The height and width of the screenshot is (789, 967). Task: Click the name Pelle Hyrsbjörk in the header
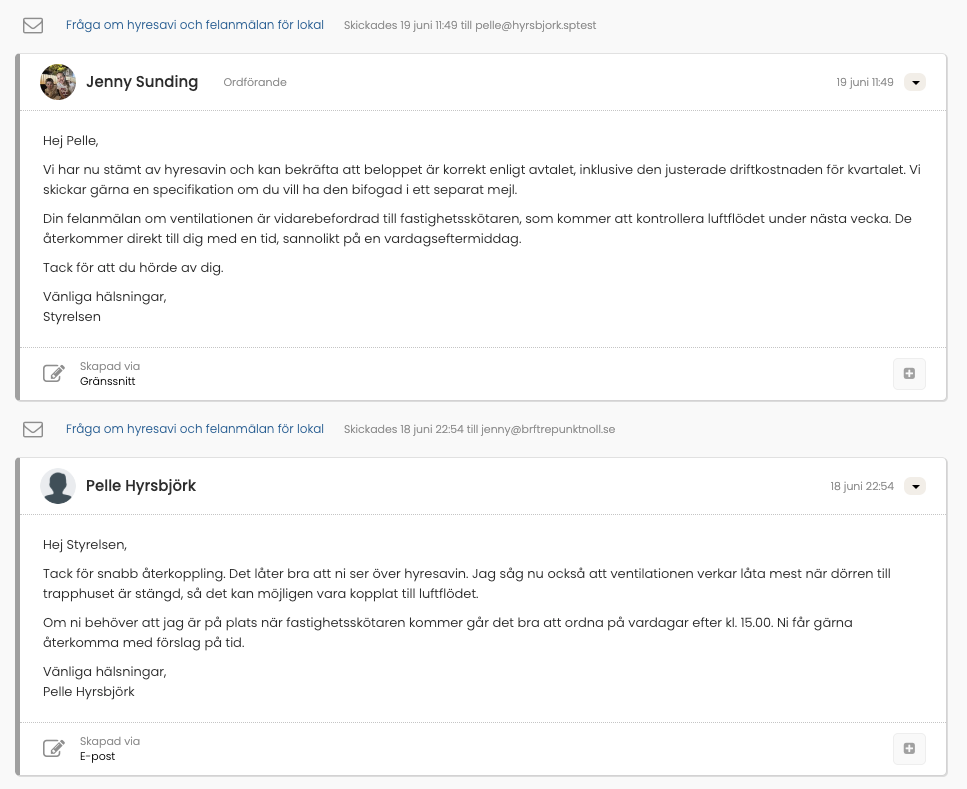pyautogui.click(x=141, y=486)
